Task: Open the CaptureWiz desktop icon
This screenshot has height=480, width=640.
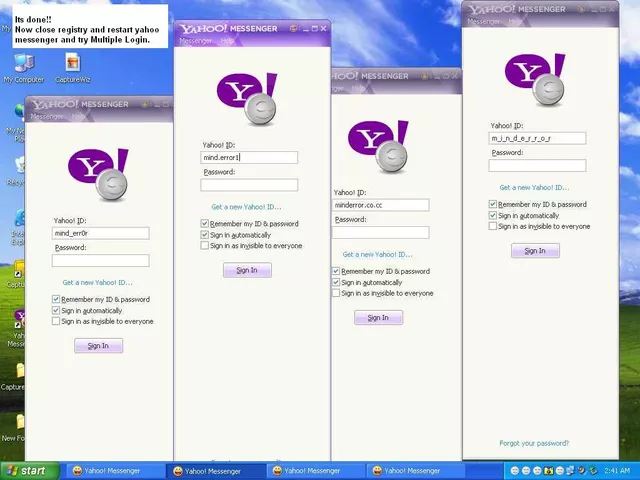Action: pos(73,68)
